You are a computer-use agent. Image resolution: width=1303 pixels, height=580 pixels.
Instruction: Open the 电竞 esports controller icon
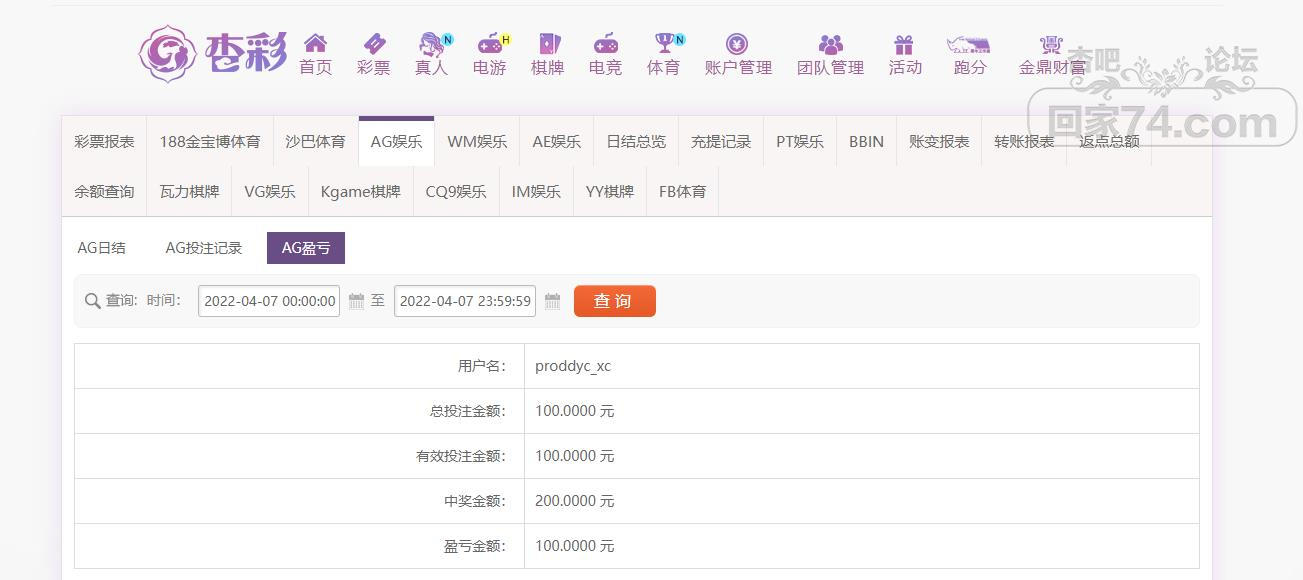coord(605,43)
